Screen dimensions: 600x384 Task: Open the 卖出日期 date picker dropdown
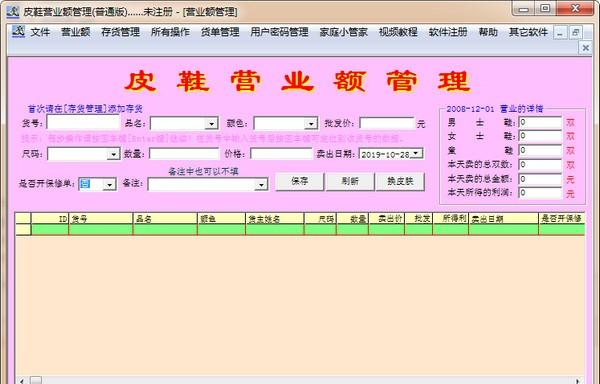tap(416, 154)
